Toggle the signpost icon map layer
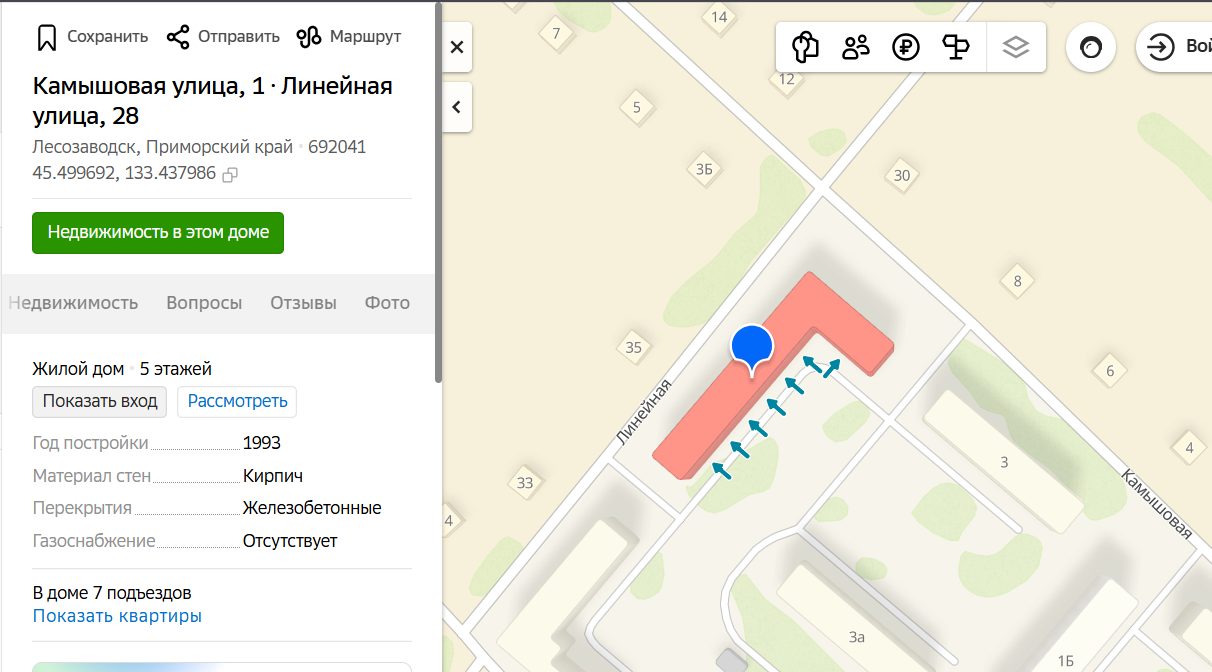This screenshot has height=672, width=1212. 957,47
